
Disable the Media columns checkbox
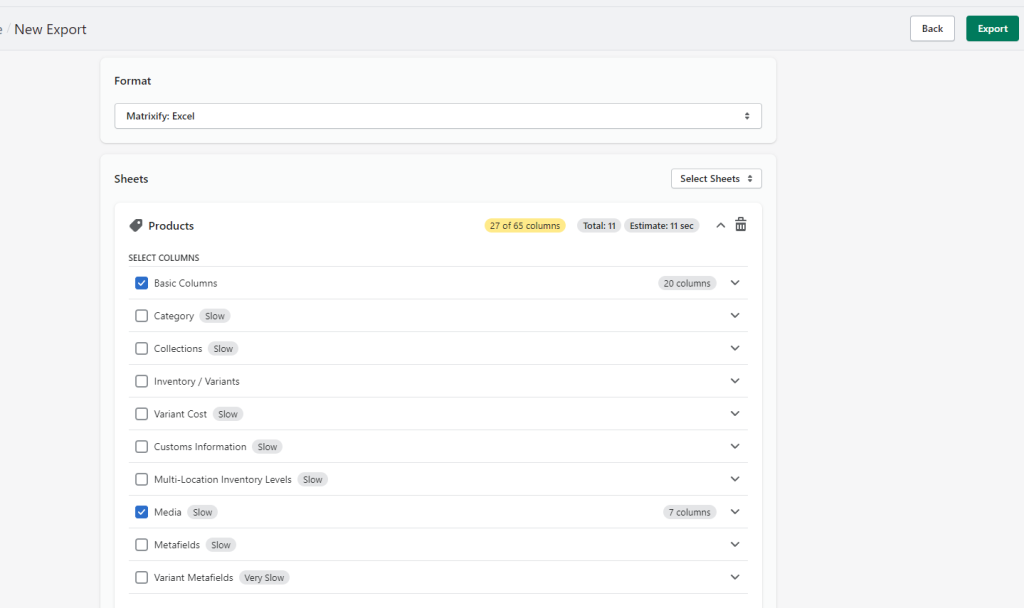(x=141, y=511)
